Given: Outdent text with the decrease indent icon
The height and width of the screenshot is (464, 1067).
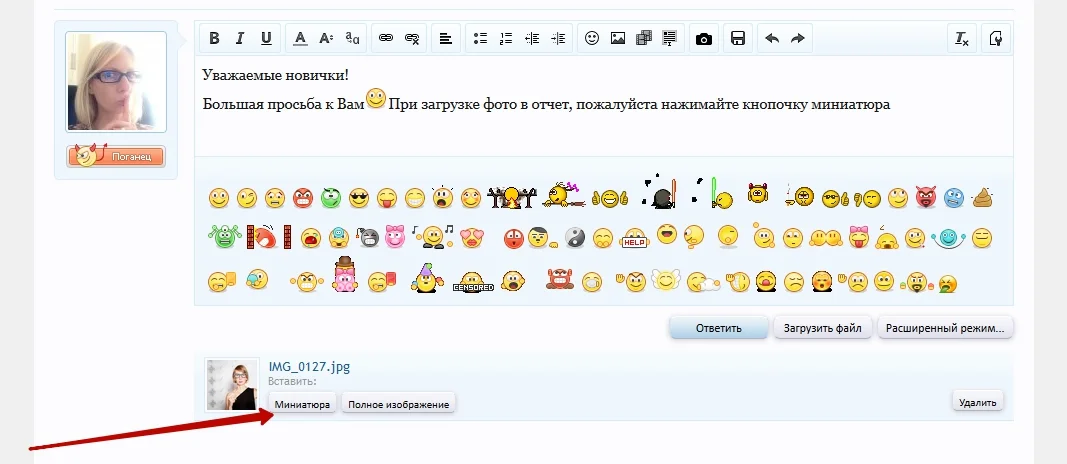Looking at the screenshot, I should [x=532, y=38].
